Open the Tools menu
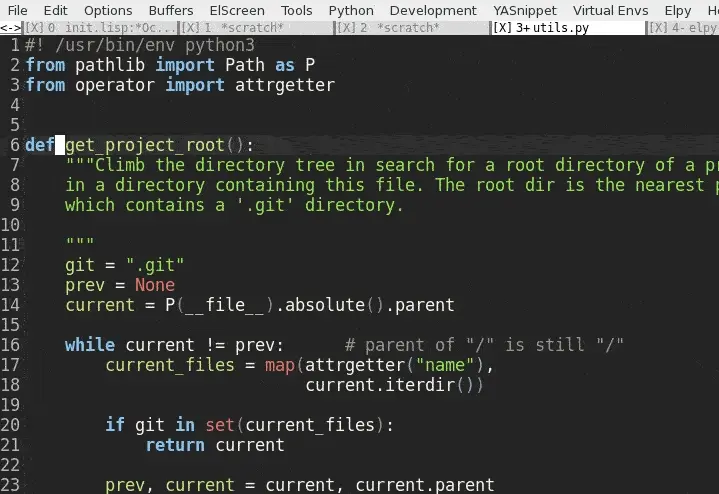 (x=296, y=10)
